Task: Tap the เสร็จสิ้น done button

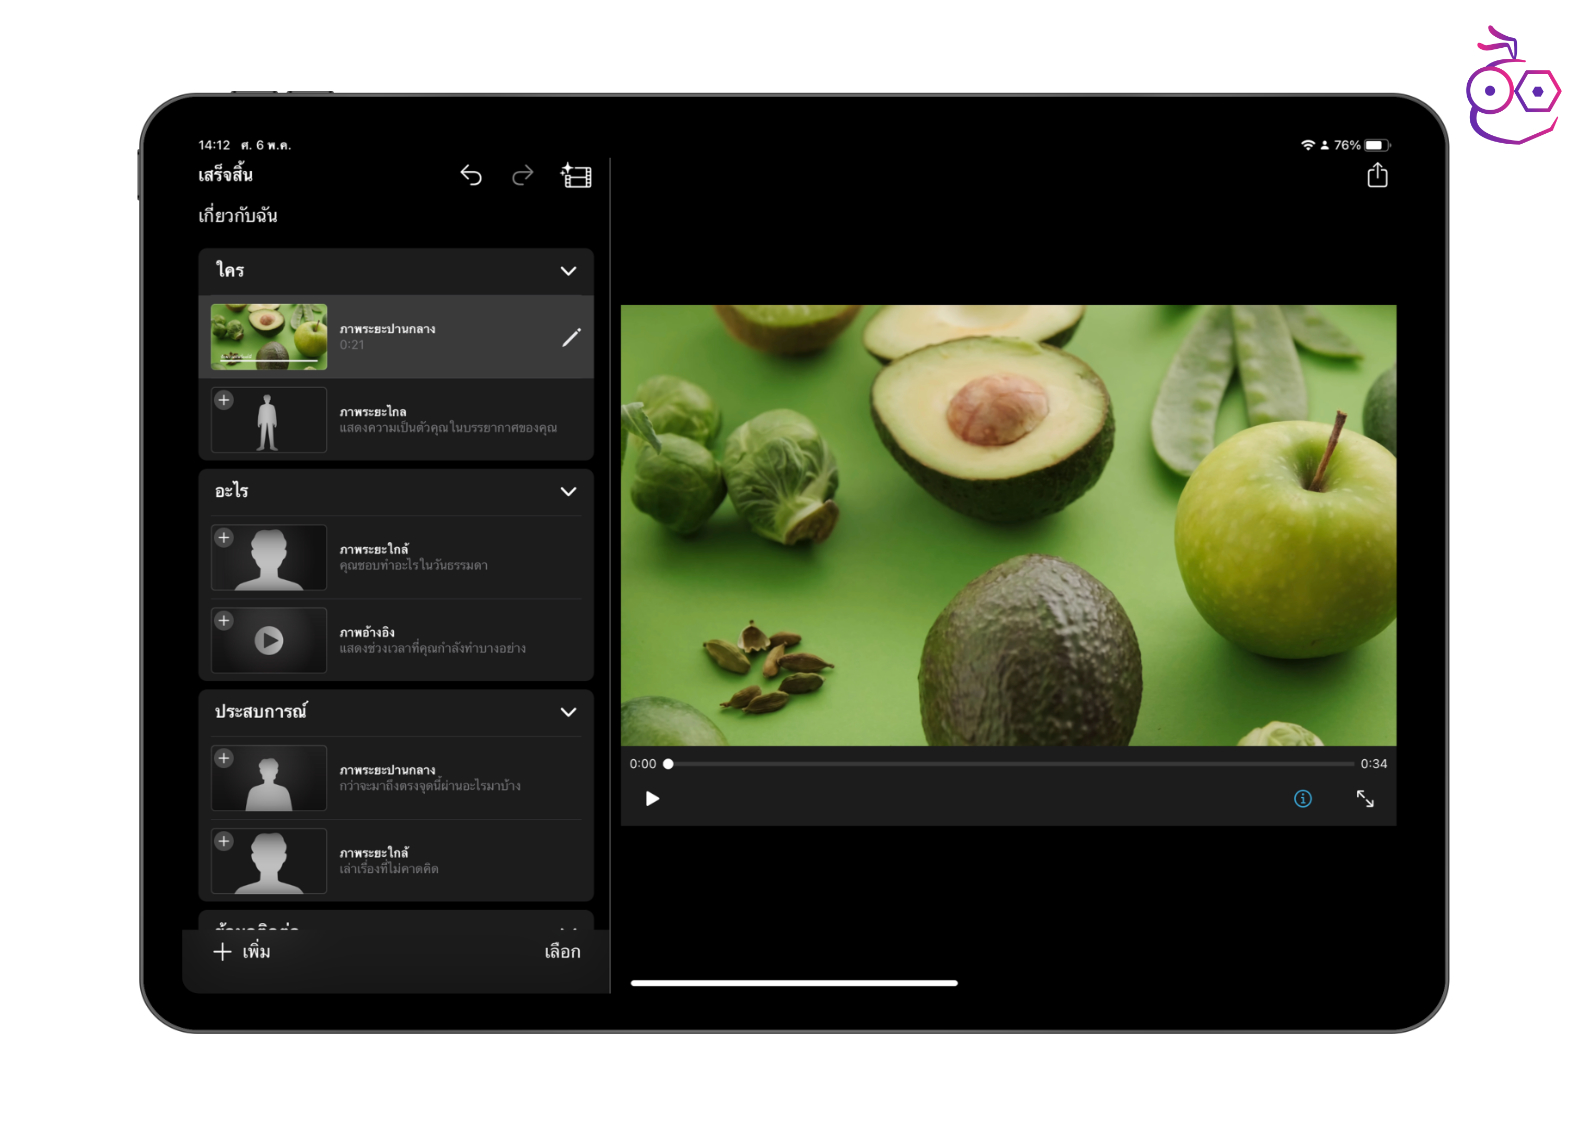Action: pos(225,175)
